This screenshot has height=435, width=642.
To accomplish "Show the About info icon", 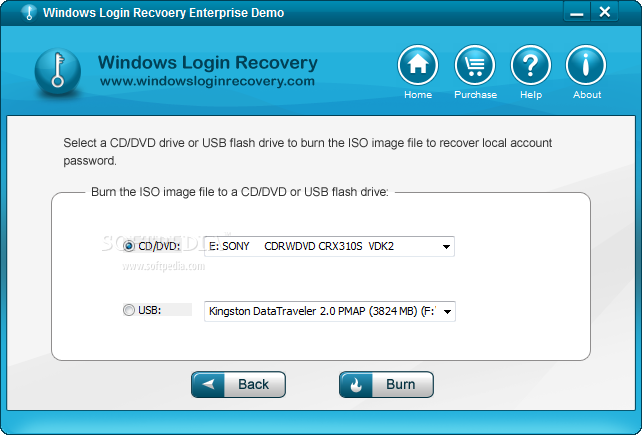I will pos(586,65).
